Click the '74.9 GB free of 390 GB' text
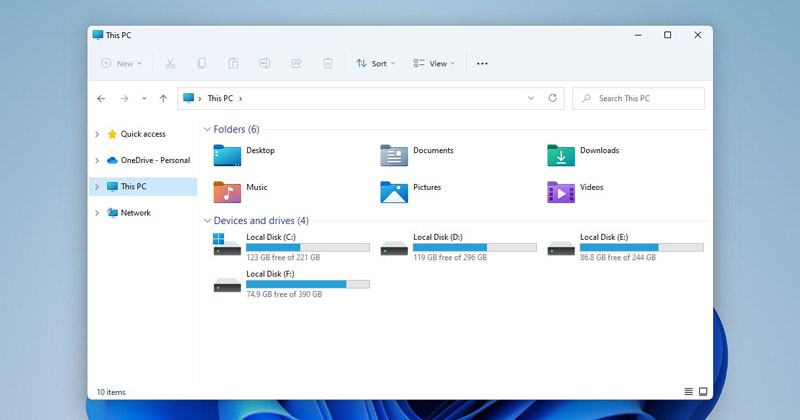The height and width of the screenshot is (420, 800). click(284, 294)
